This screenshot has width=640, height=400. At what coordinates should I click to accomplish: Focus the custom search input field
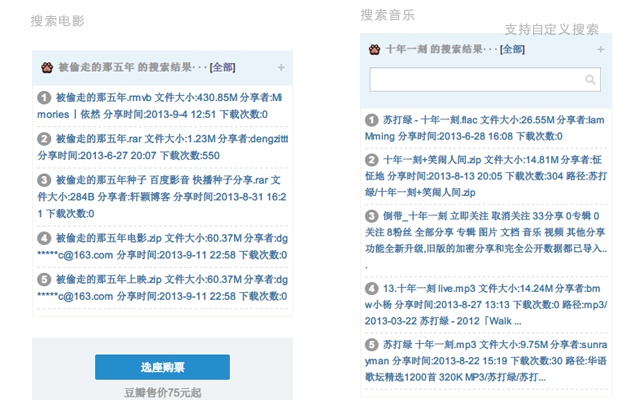pyautogui.click(x=475, y=80)
